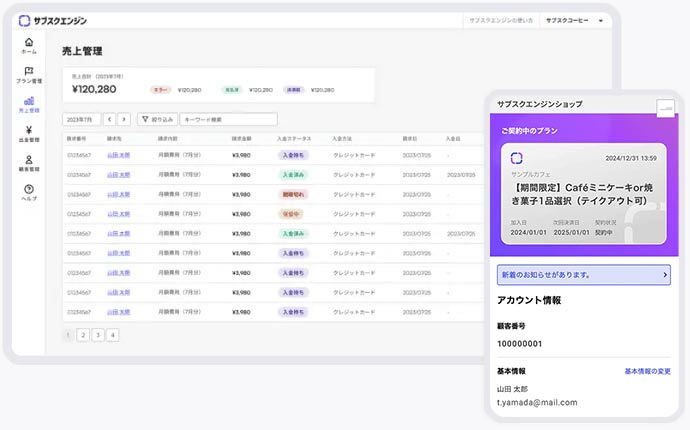The width and height of the screenshot is (690, 430).
Task: Click the サンプルカフェ label on plan card
Action: (530, 174)
